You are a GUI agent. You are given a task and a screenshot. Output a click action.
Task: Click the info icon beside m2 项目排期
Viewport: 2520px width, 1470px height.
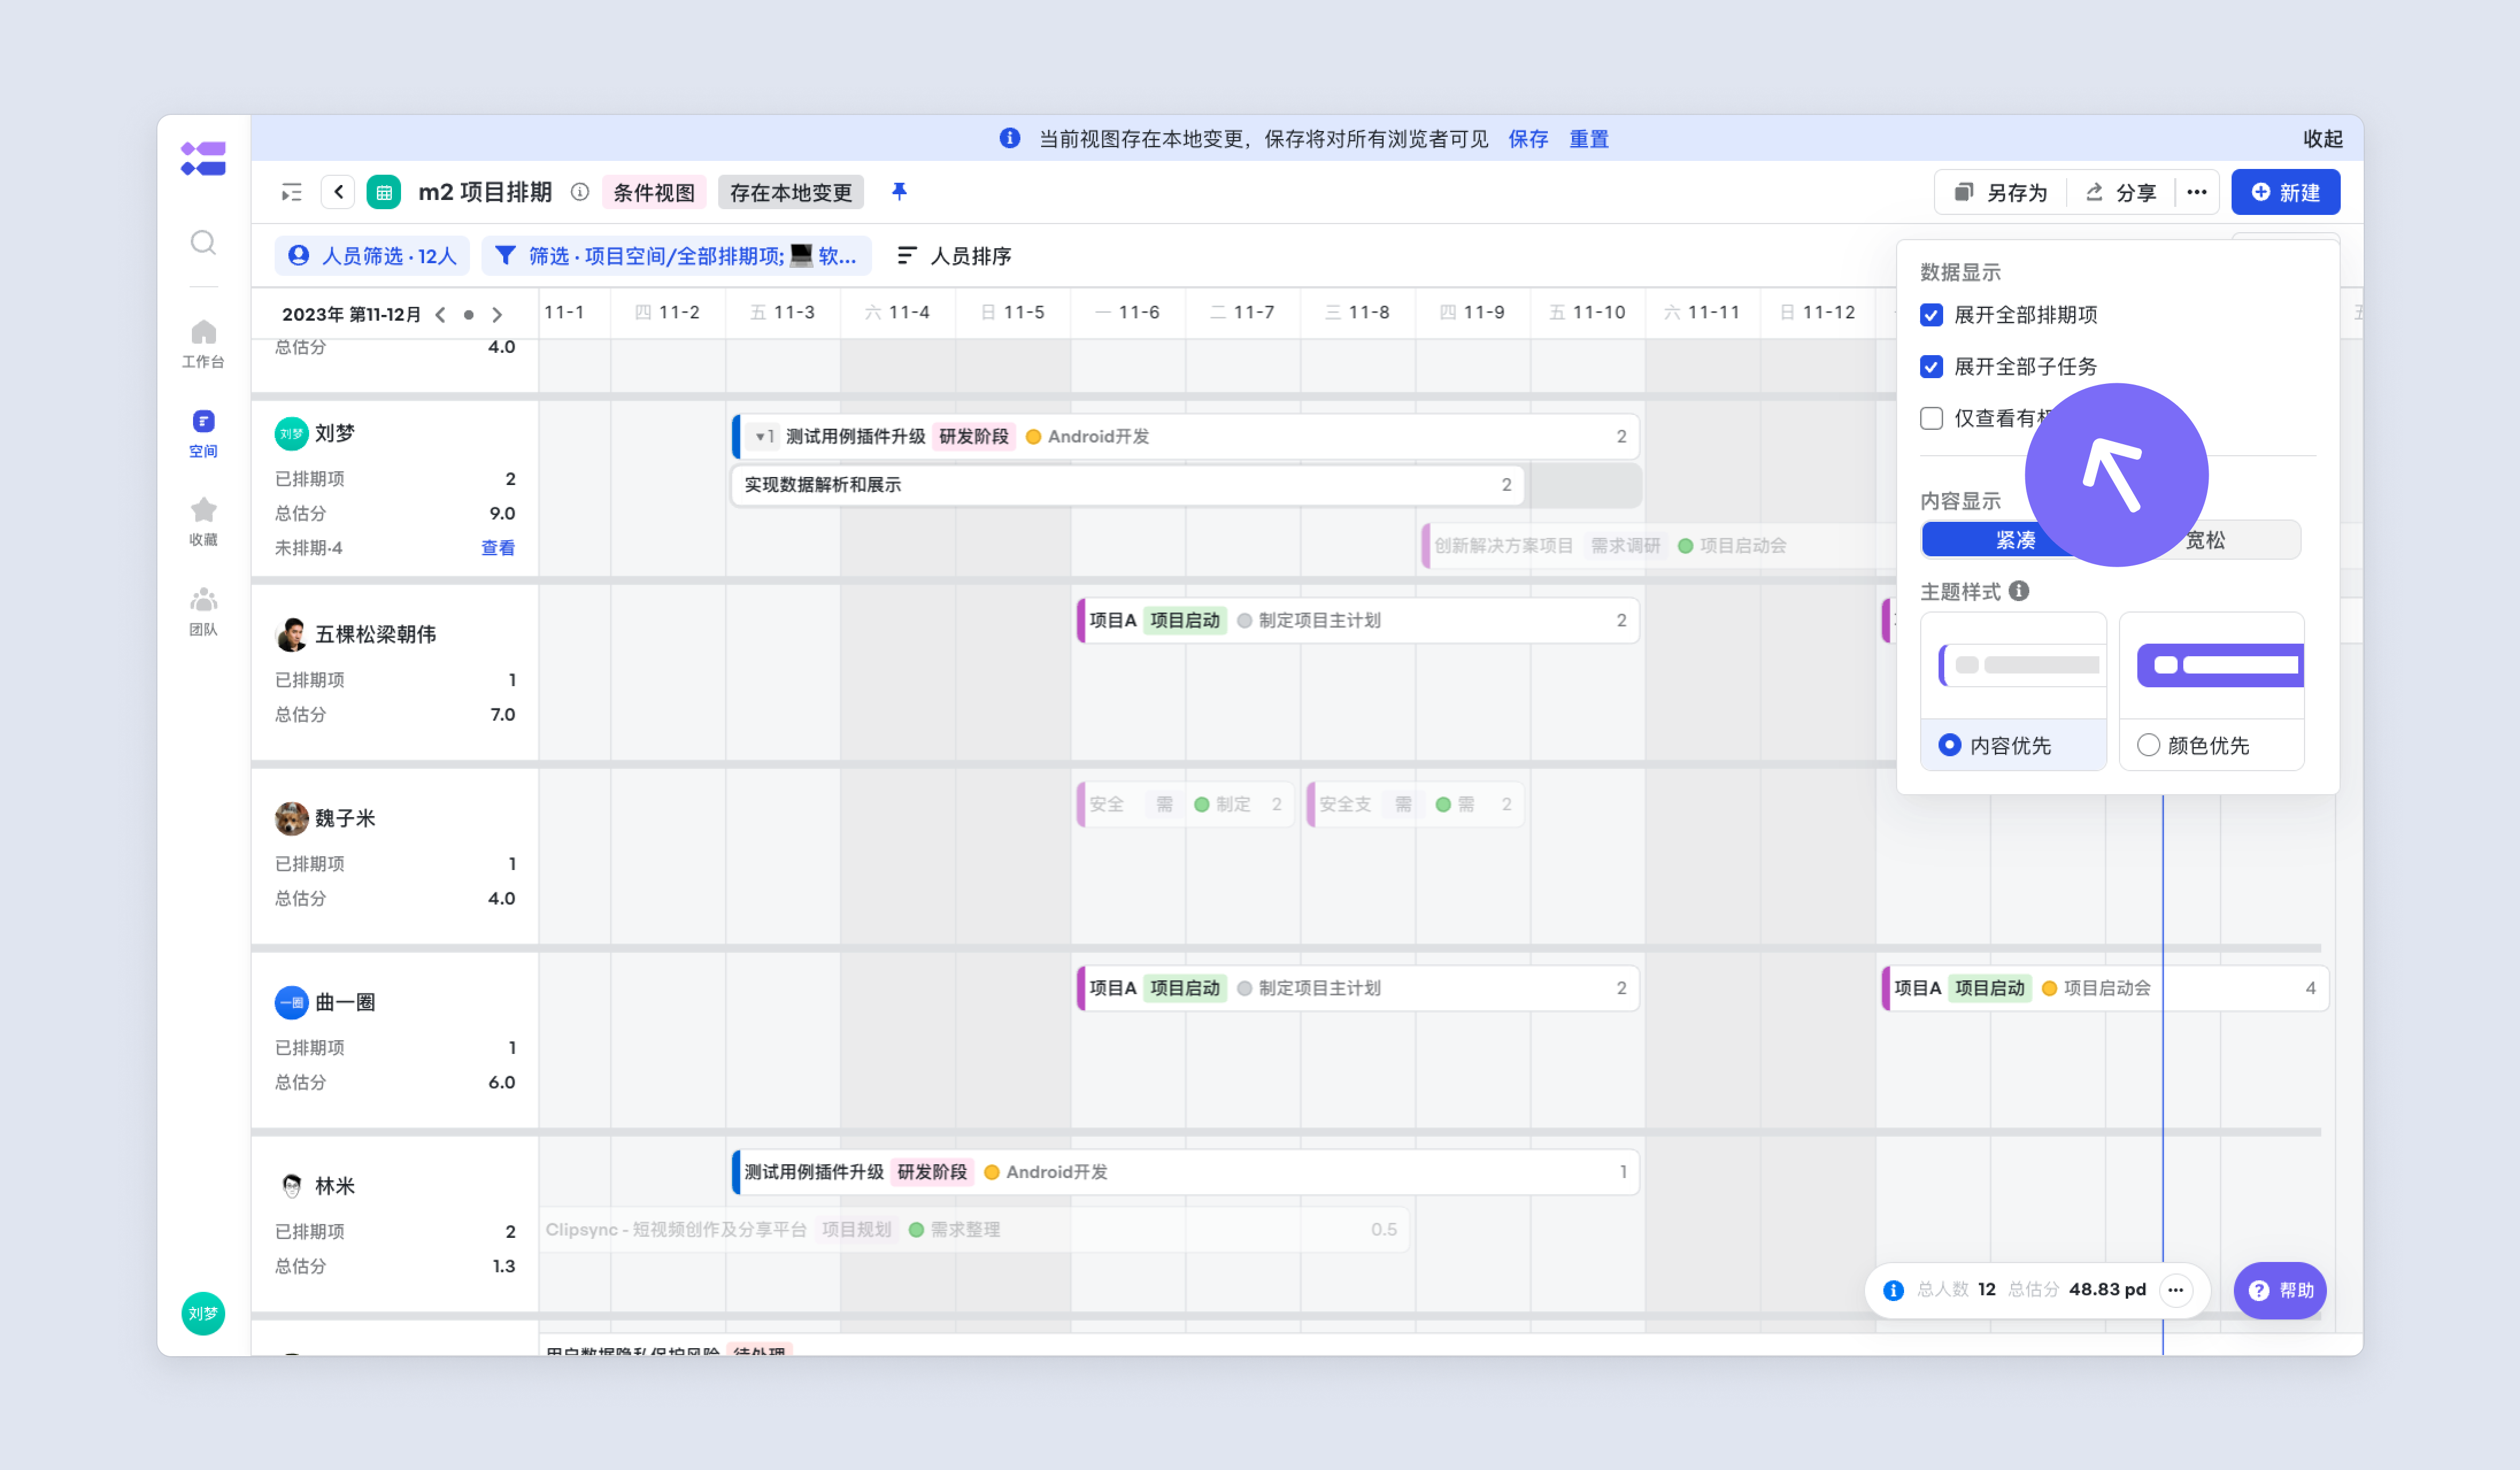click(580, 192)
